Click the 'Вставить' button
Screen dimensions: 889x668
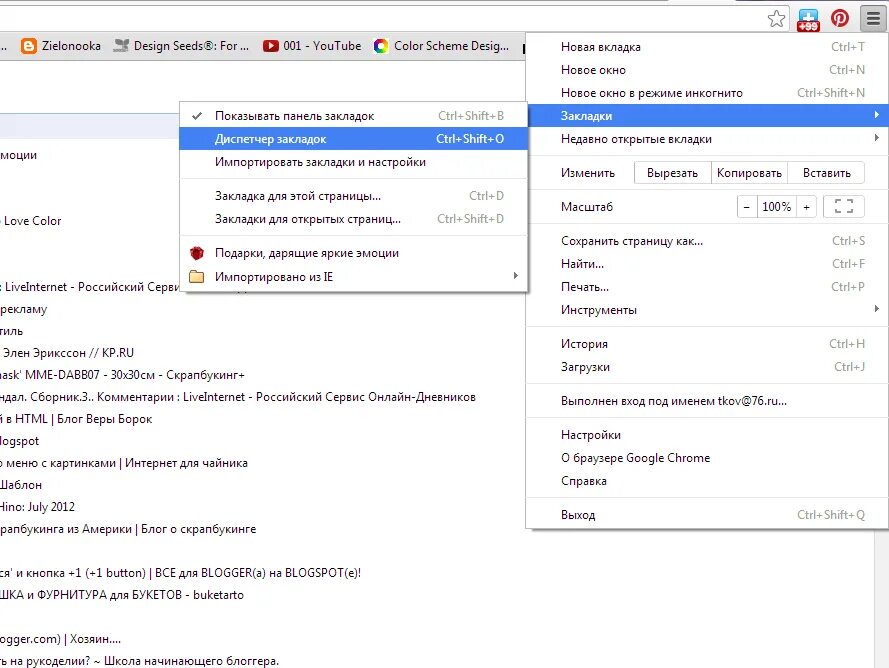[827, 173]
